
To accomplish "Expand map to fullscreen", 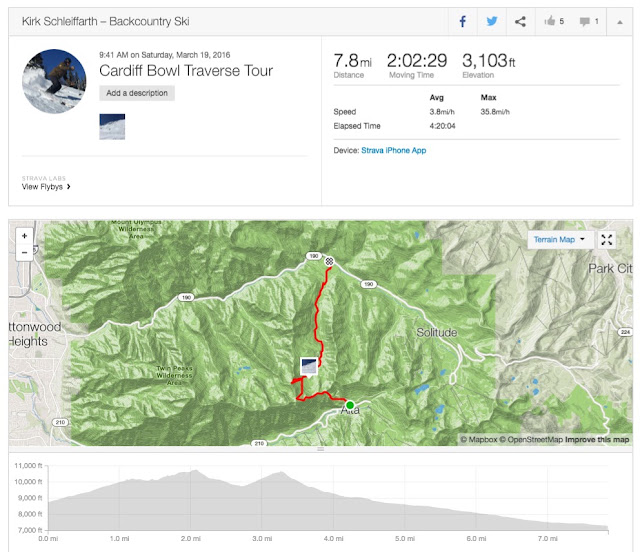I will tap(607, 240).
